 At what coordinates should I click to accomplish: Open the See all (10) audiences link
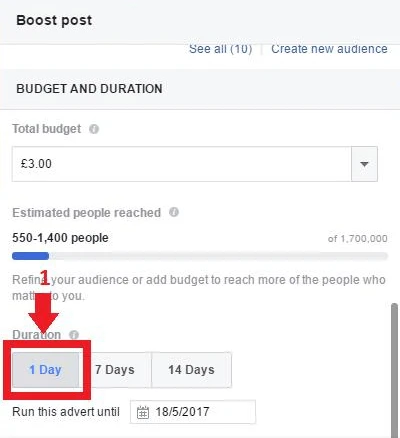click(221, 49)
